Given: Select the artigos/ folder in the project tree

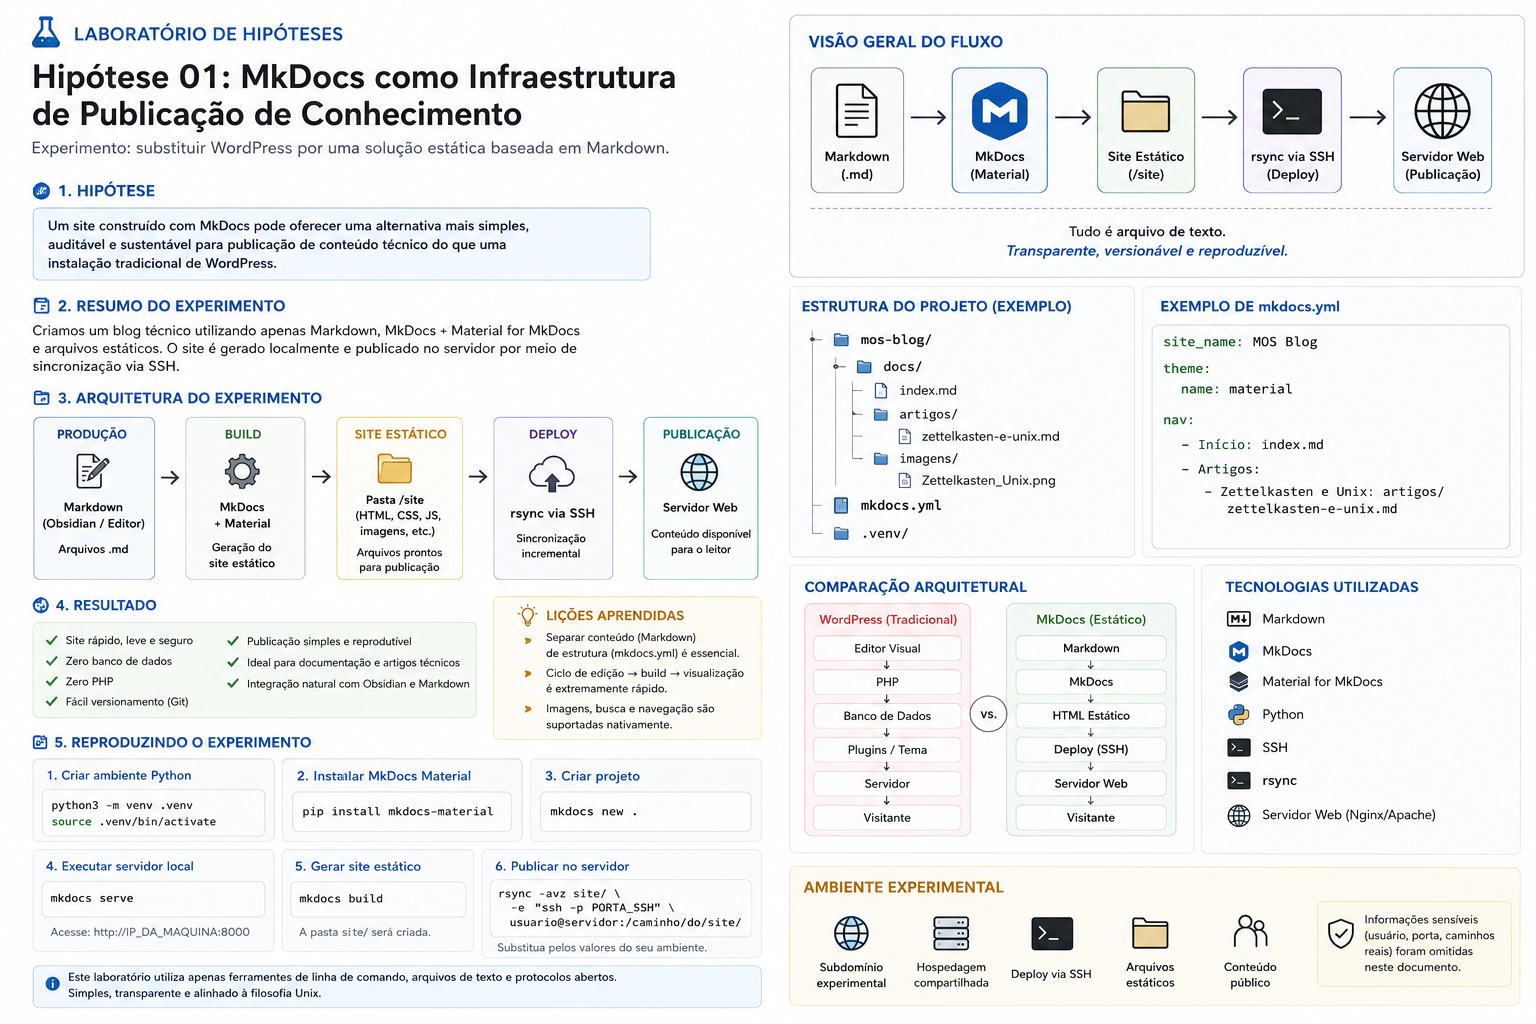Looking at the screenshot, I should 916,414.
